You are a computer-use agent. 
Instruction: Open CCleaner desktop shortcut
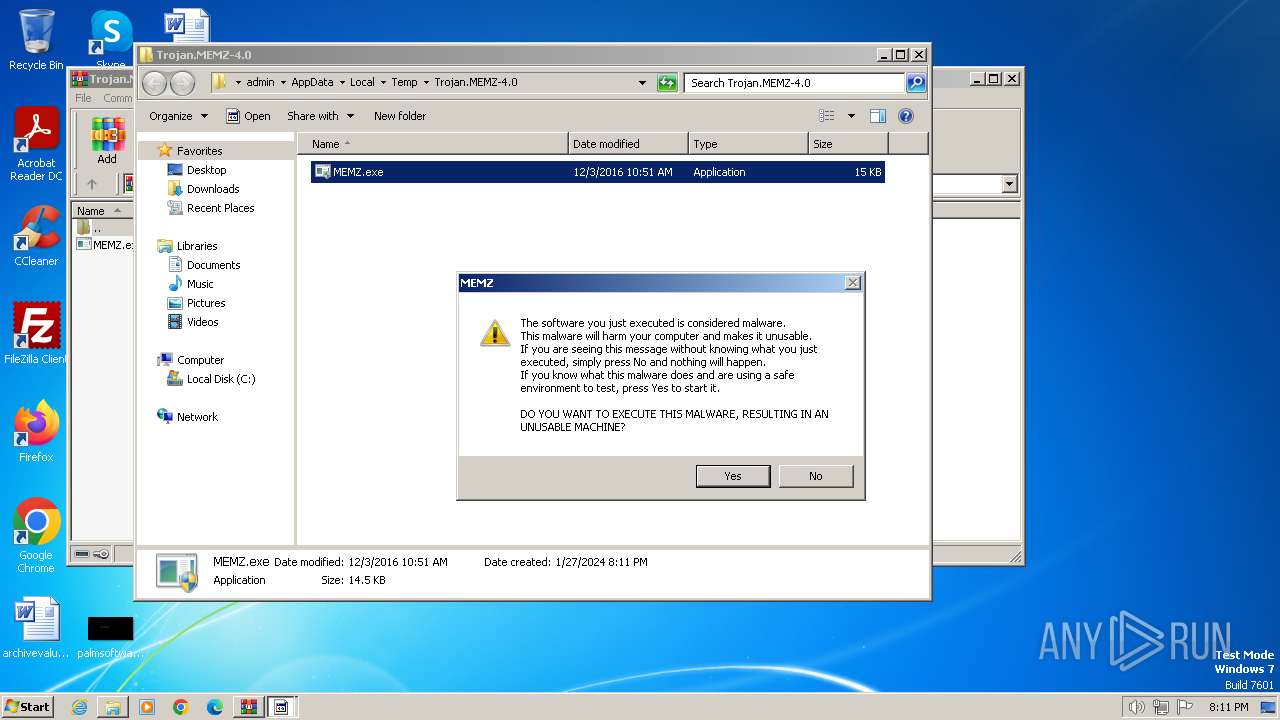tap(36, 236)
